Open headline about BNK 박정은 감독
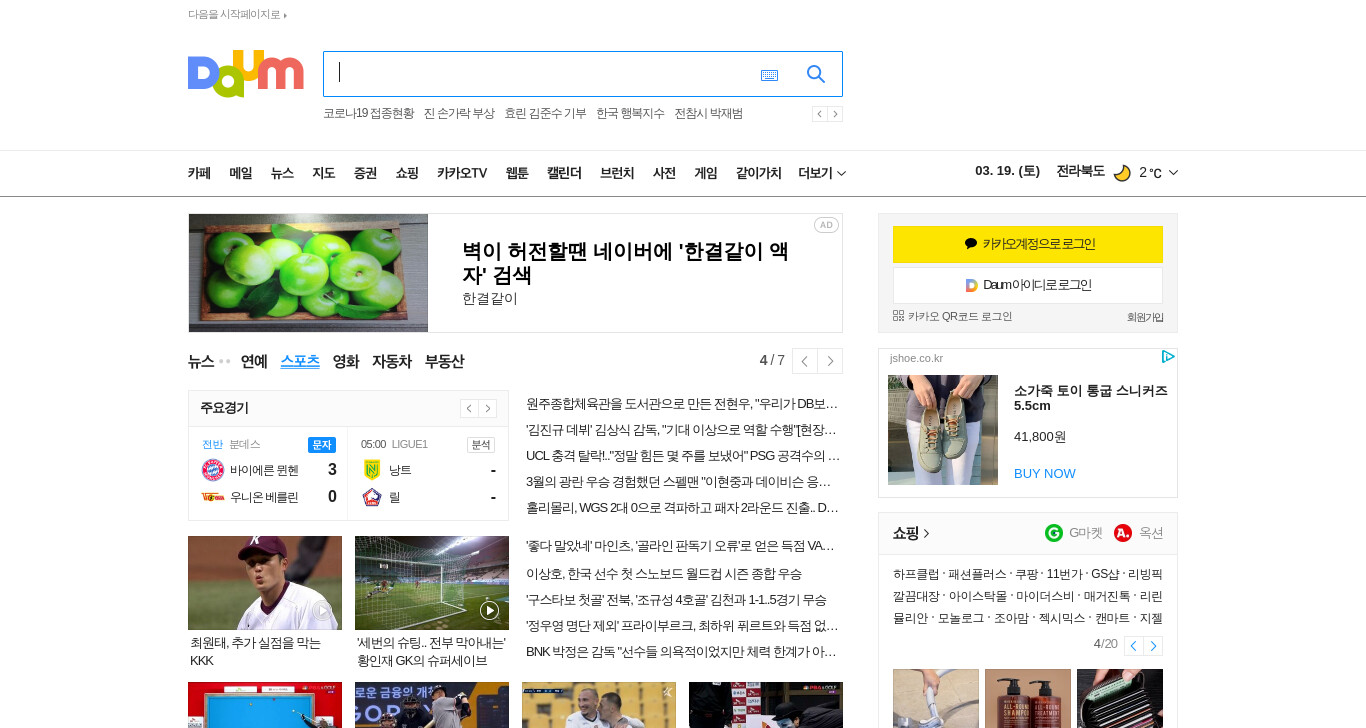Viewport: 1366px width, 728px height. 682,652
